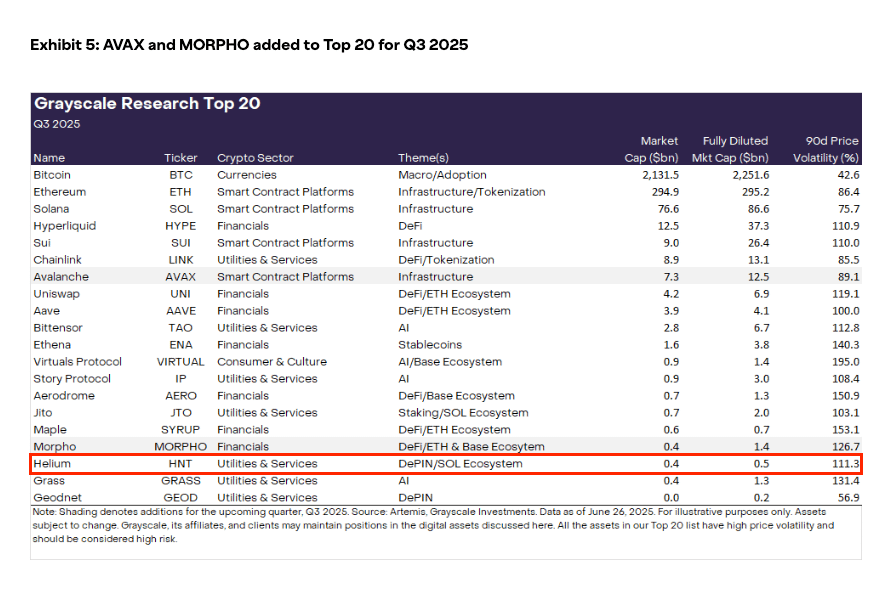Viewport: 888px width, 598px height.
Task: Click the 'Geodnet' name cell
Action: tap(57, 498)
